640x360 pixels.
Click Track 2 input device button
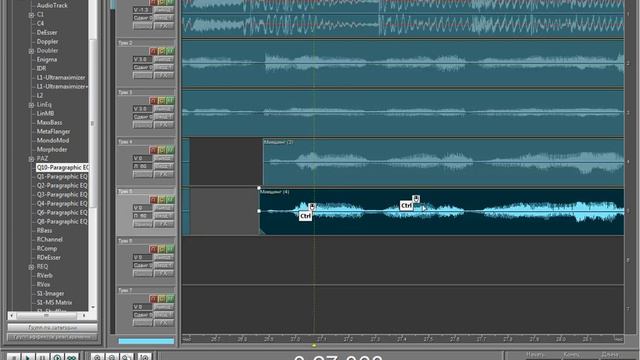[164, 67]
